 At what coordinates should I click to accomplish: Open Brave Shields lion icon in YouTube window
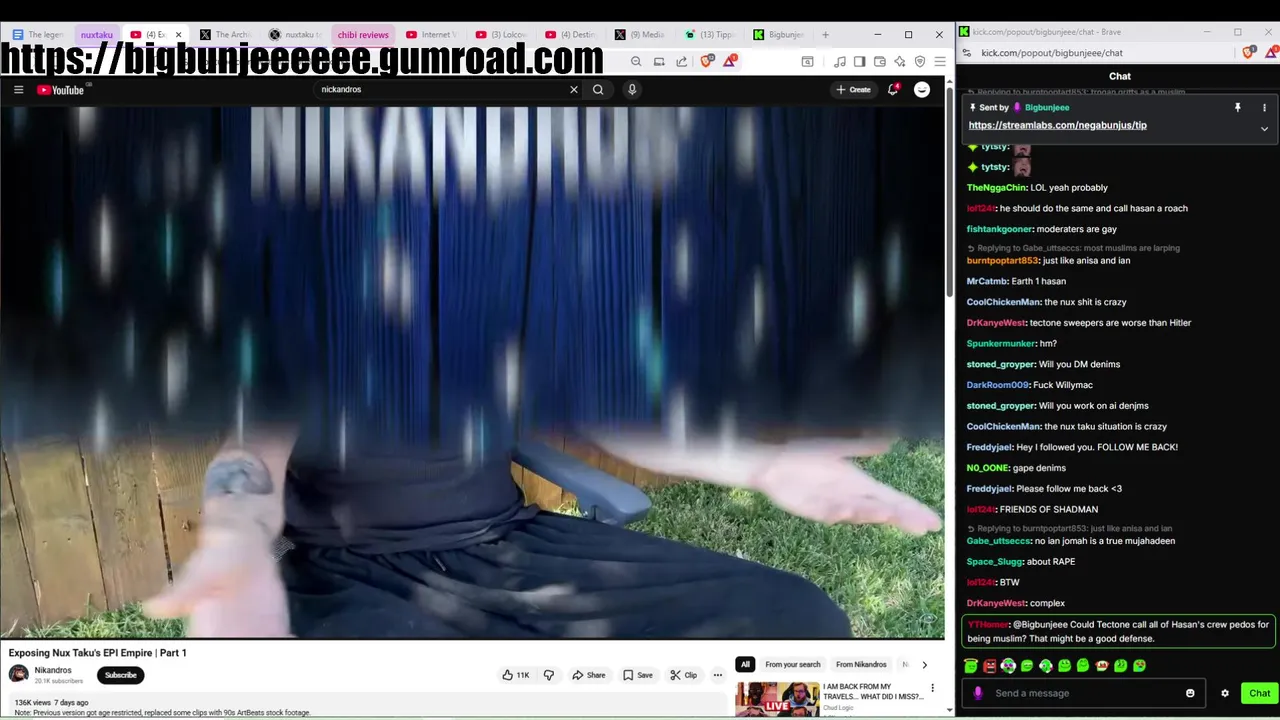707,62
